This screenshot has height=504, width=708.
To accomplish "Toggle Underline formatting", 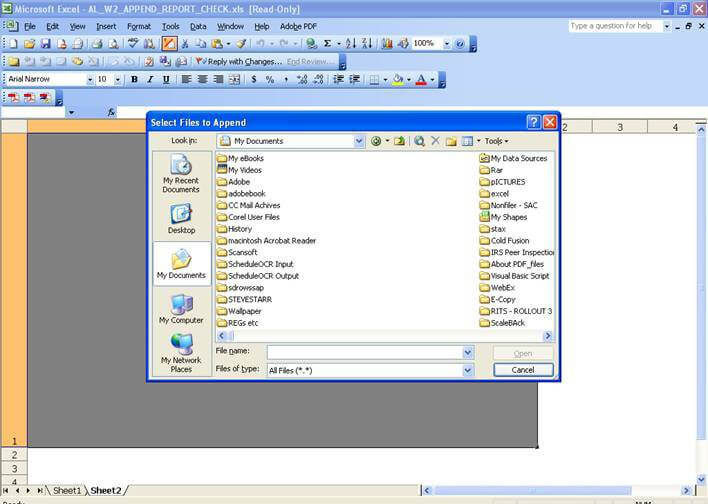I will pos(166,79).
